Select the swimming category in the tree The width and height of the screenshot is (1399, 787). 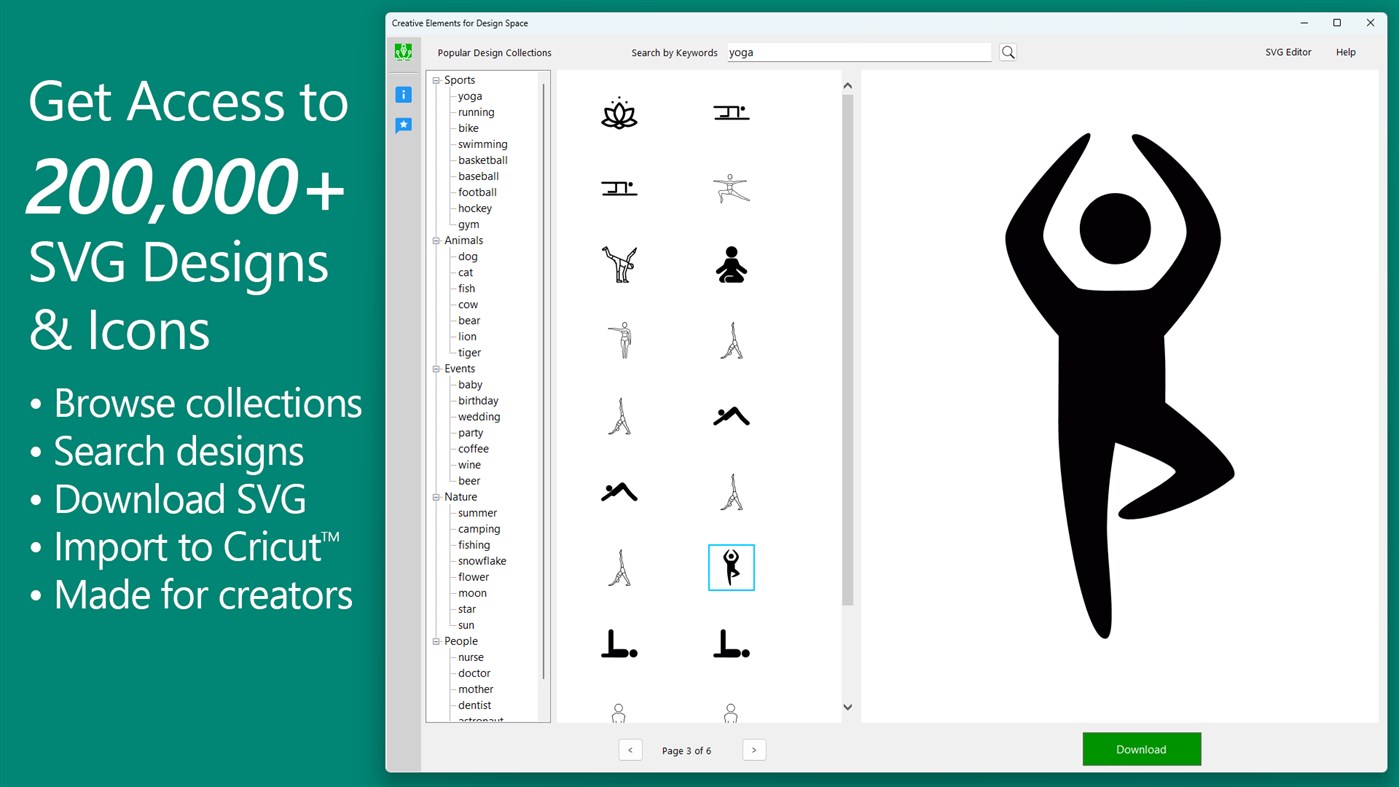[x=482, y=143]
